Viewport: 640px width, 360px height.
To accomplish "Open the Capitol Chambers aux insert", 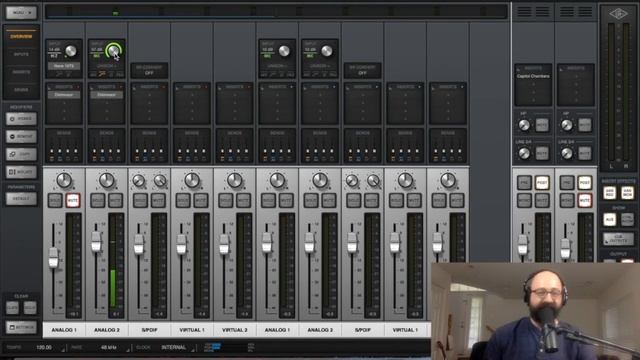I will point(533,76).
